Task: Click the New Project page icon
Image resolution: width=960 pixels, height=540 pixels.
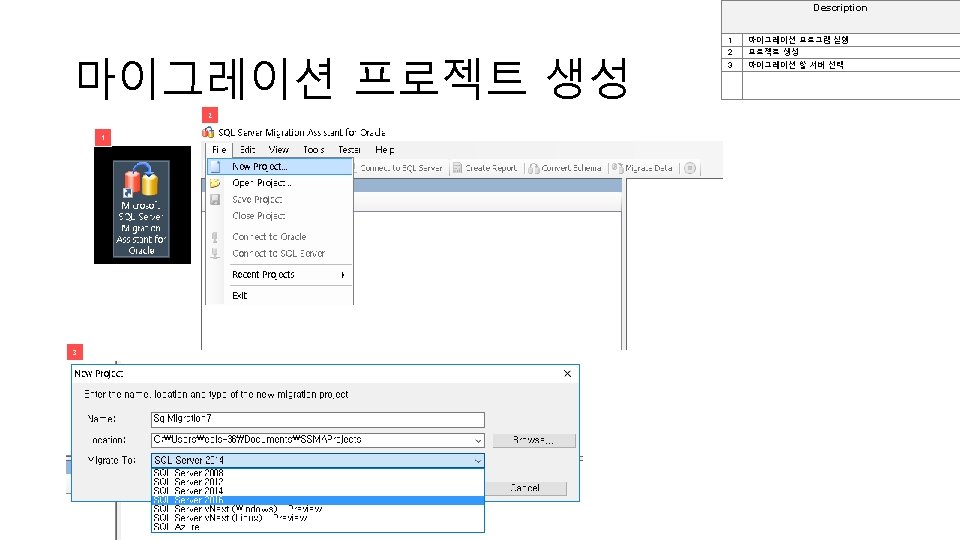Action: (x=216, y=167)
